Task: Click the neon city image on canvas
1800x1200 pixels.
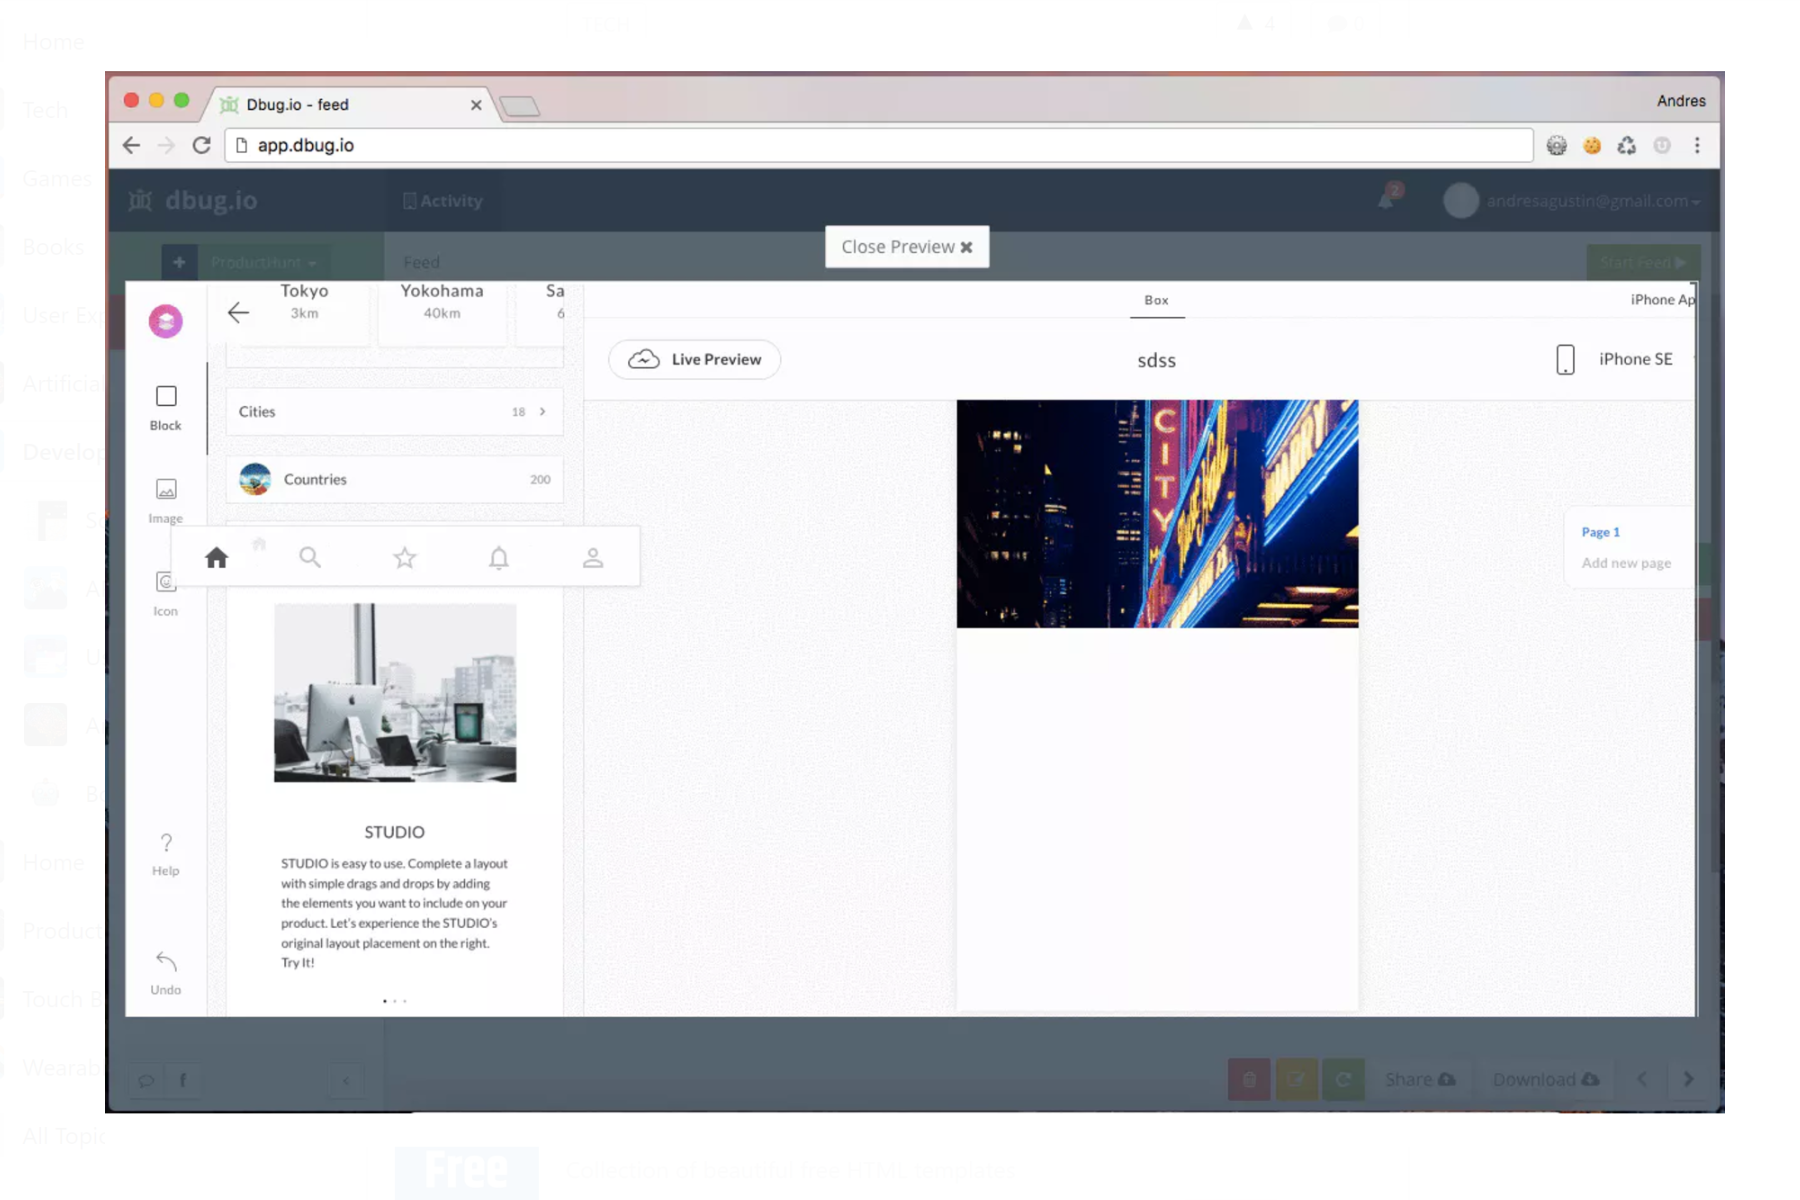Action: (1157, 514)
